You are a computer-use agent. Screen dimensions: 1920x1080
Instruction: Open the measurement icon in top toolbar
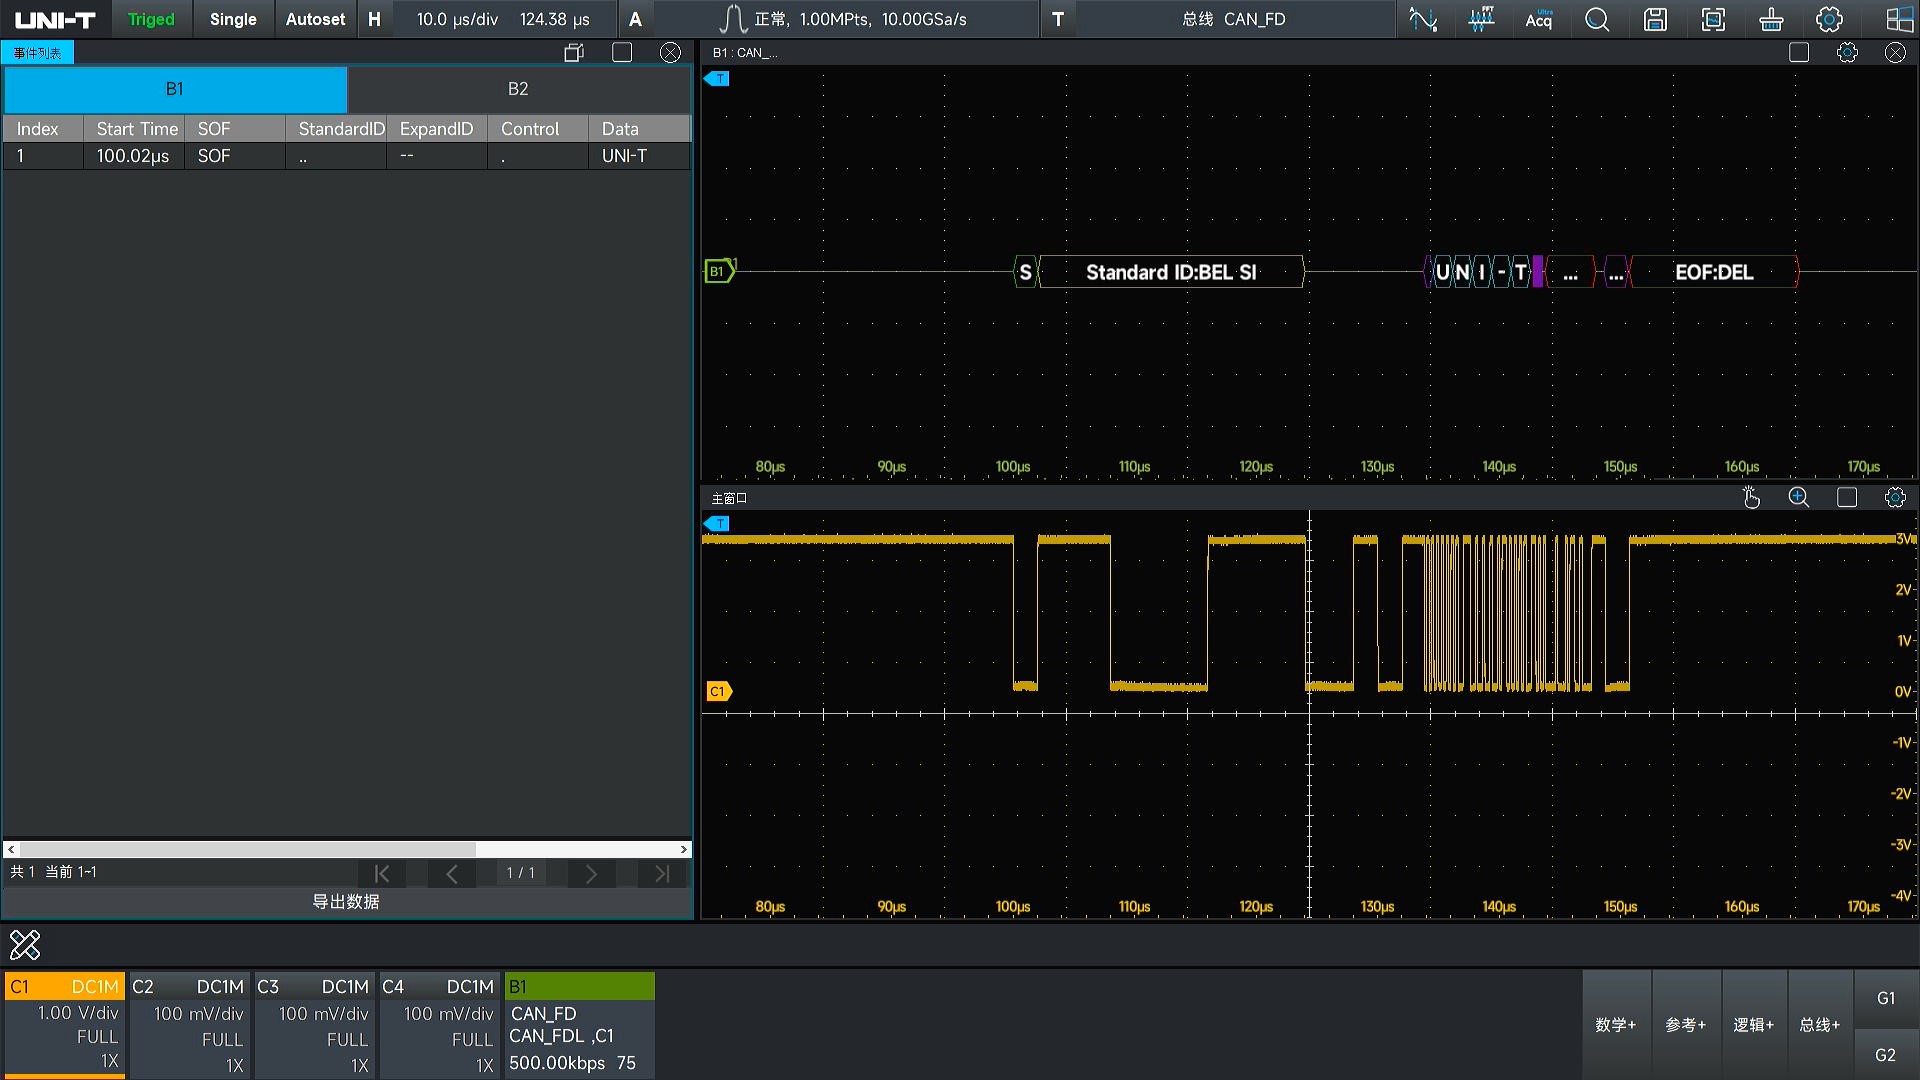click(x=1423, y=19)
